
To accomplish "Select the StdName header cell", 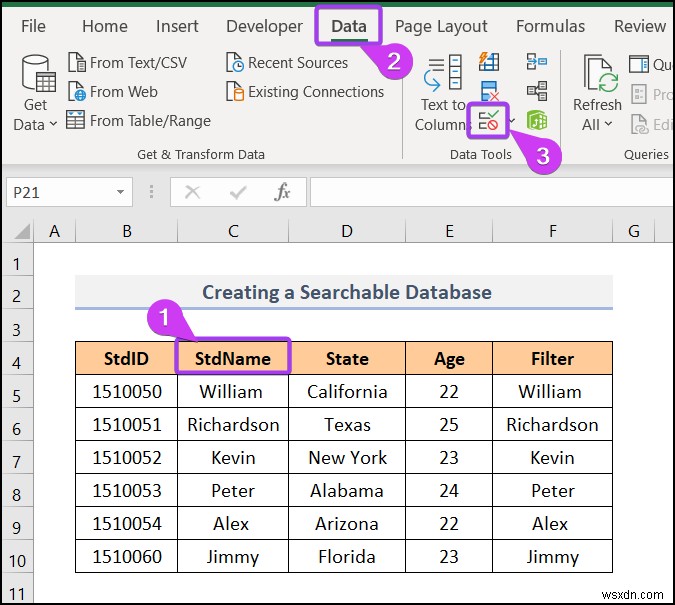I will tap(233, 358).
